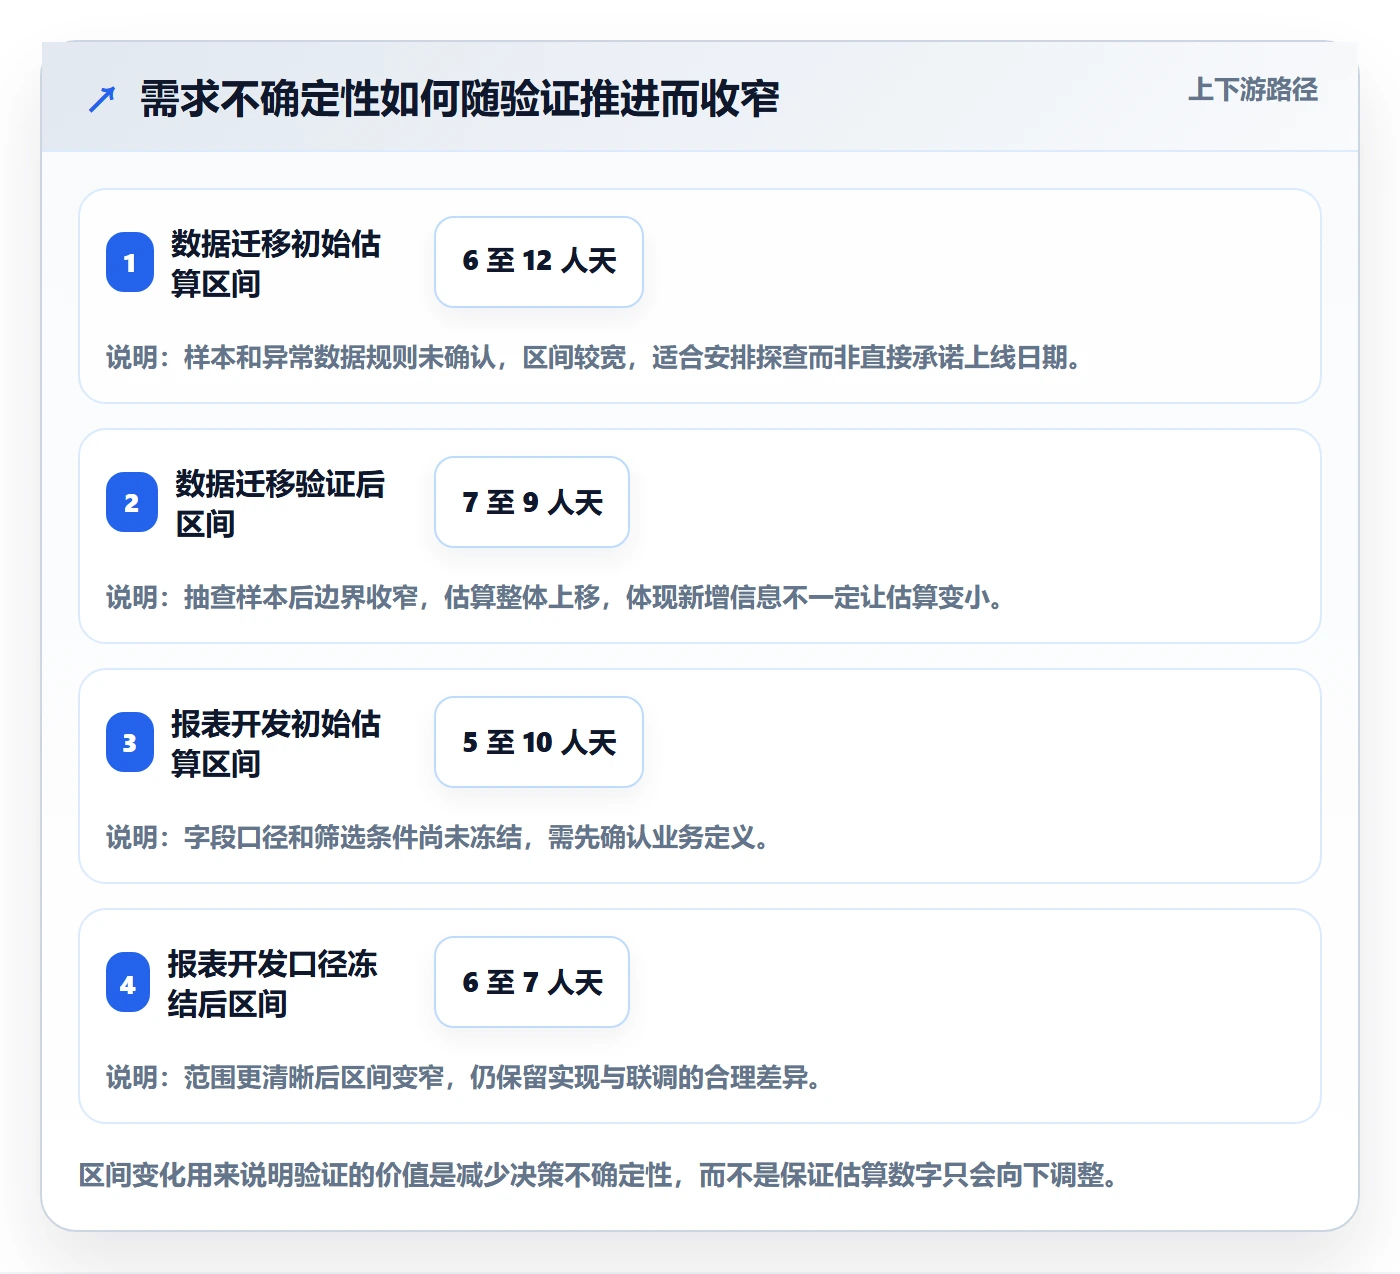Click the note starting 说明：字段口径和筛选条件

point(438,837)
